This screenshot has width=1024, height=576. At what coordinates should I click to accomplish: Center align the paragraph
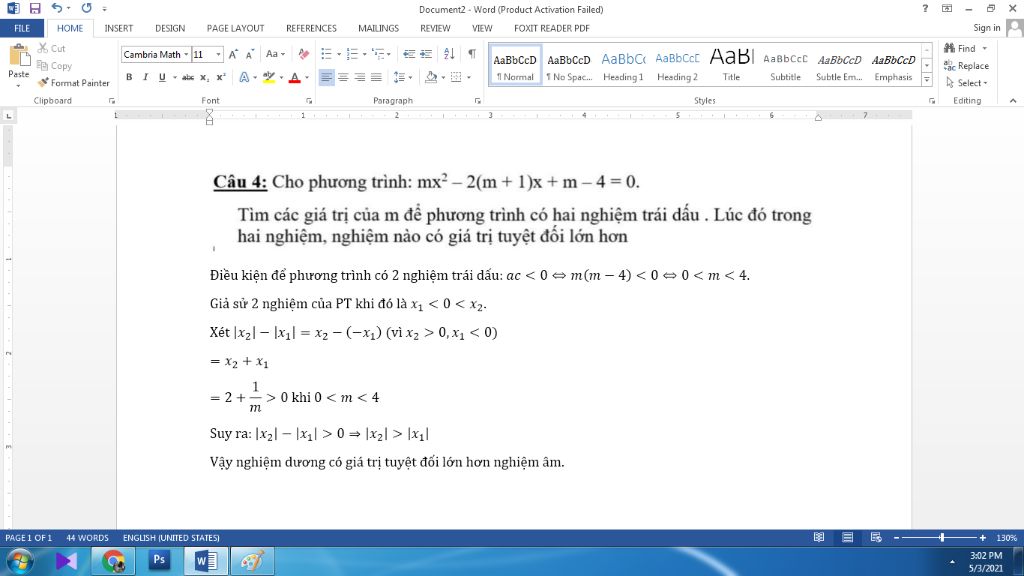[x=343, y=77]
